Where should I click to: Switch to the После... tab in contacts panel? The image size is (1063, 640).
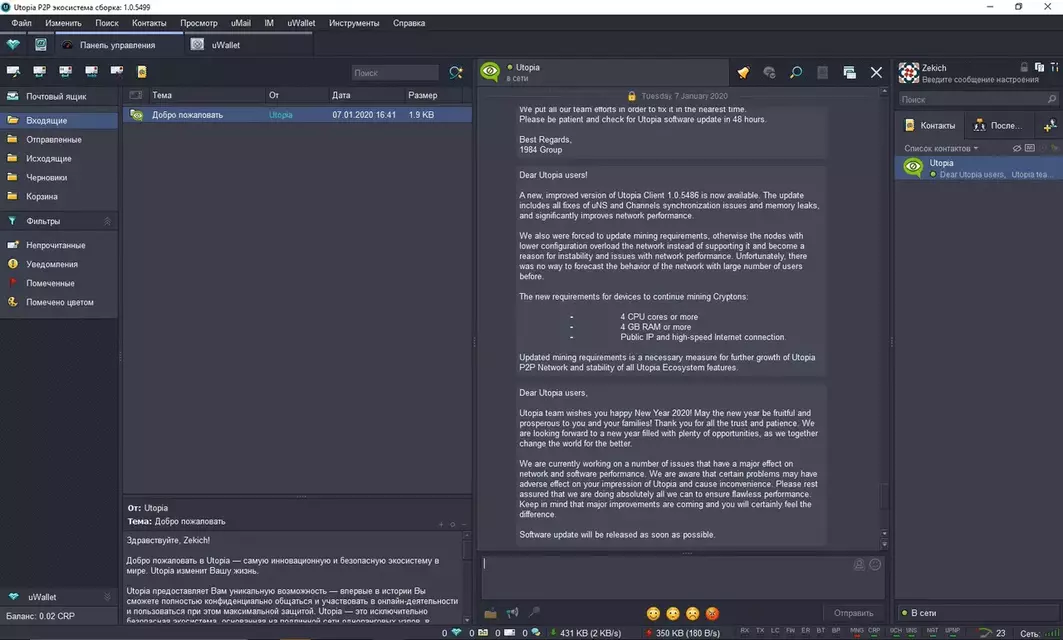coord(997,125)
